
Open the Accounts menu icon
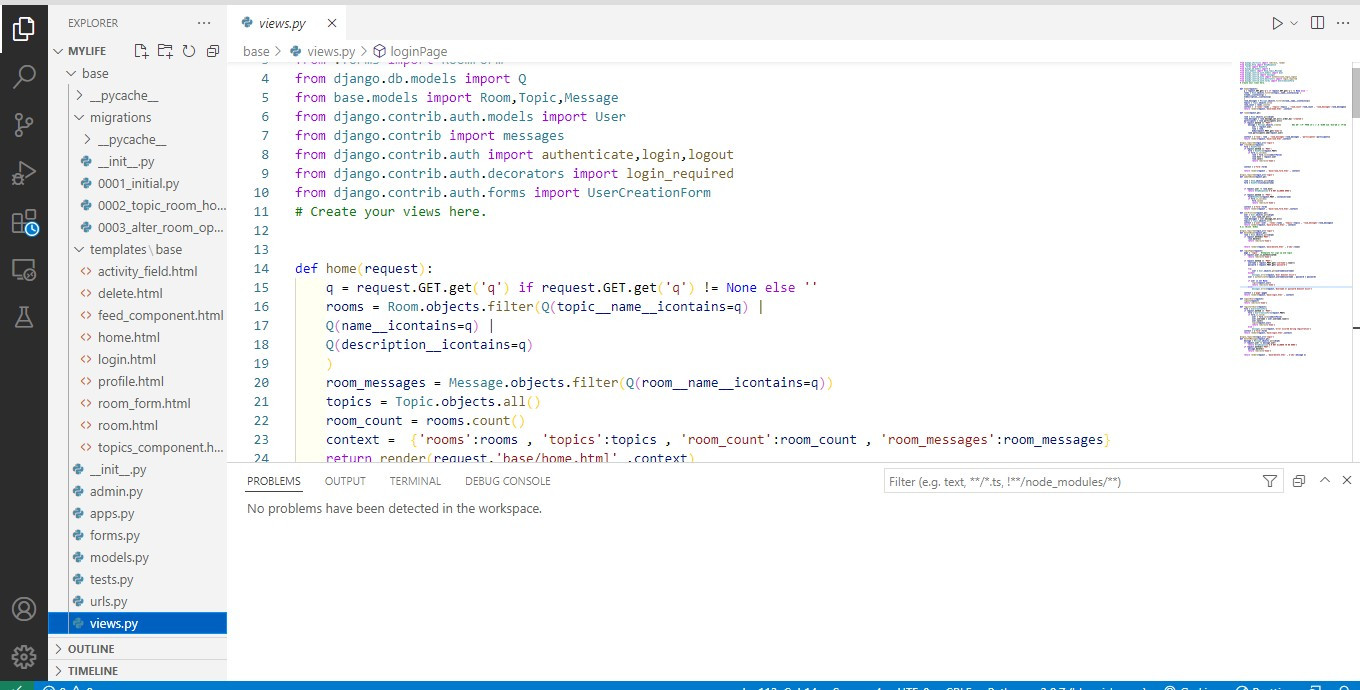tap(23, 609)
